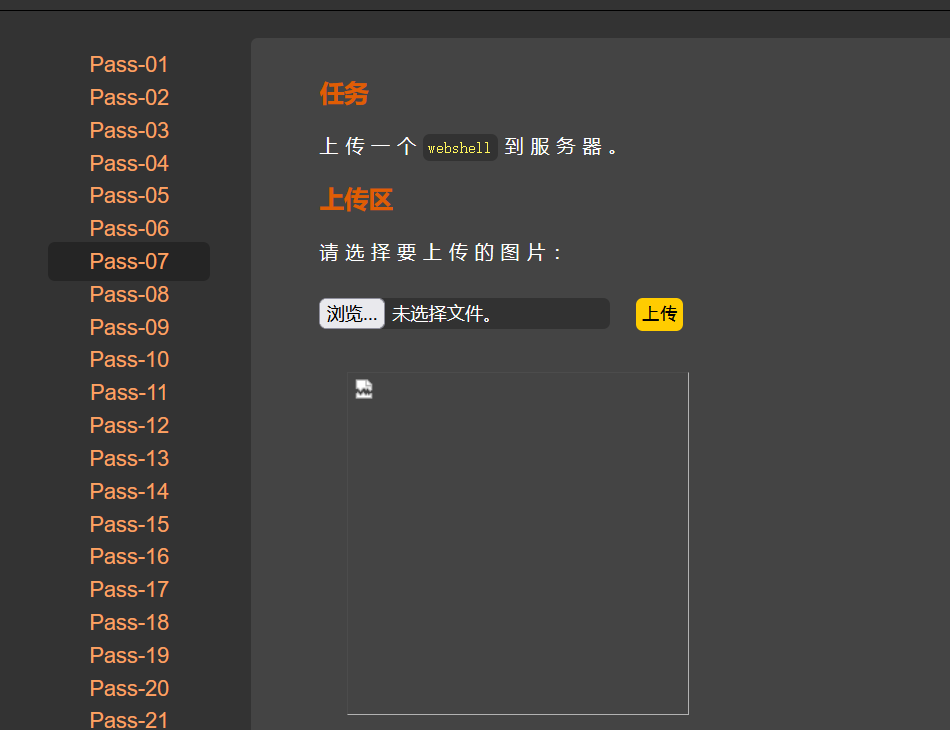Screen dimensions: 950x730
Task: Open Pass-21 at the list bottom
Action: pos(129,720)
